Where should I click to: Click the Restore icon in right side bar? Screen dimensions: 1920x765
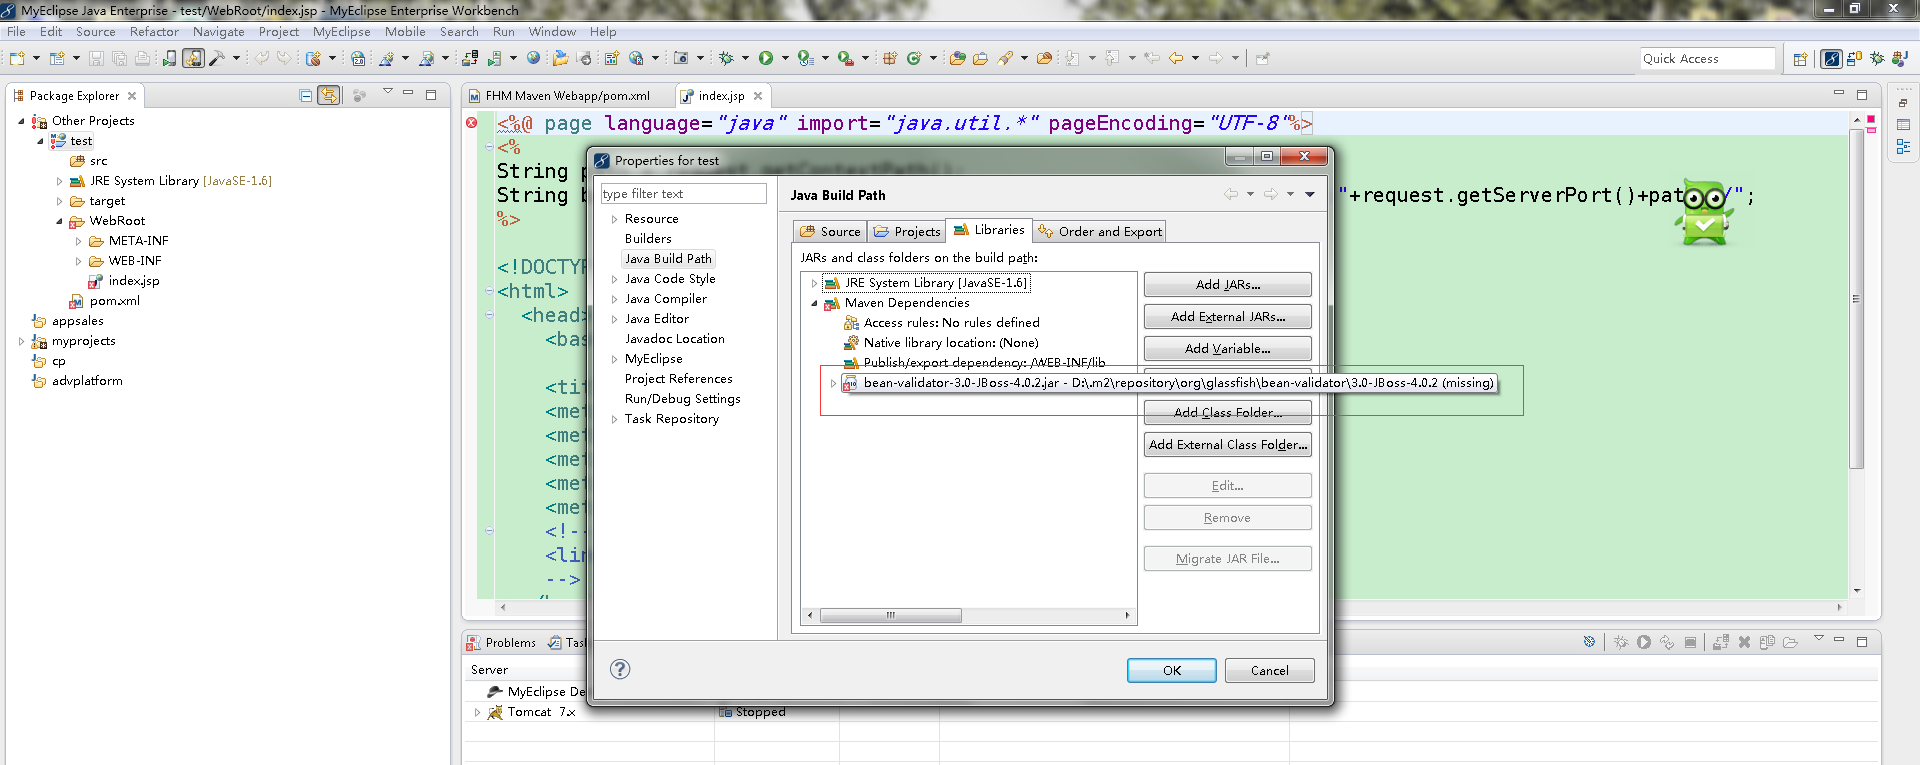tap(1903, 103)
